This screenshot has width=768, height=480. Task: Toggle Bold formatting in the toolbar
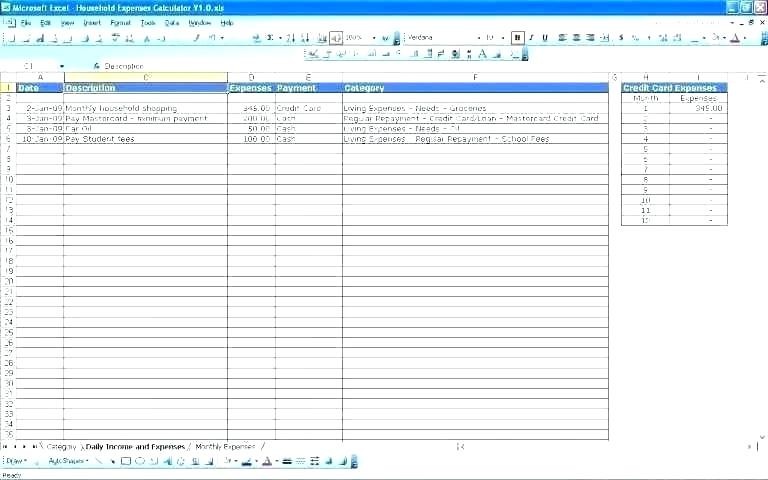tap(518, 38)
